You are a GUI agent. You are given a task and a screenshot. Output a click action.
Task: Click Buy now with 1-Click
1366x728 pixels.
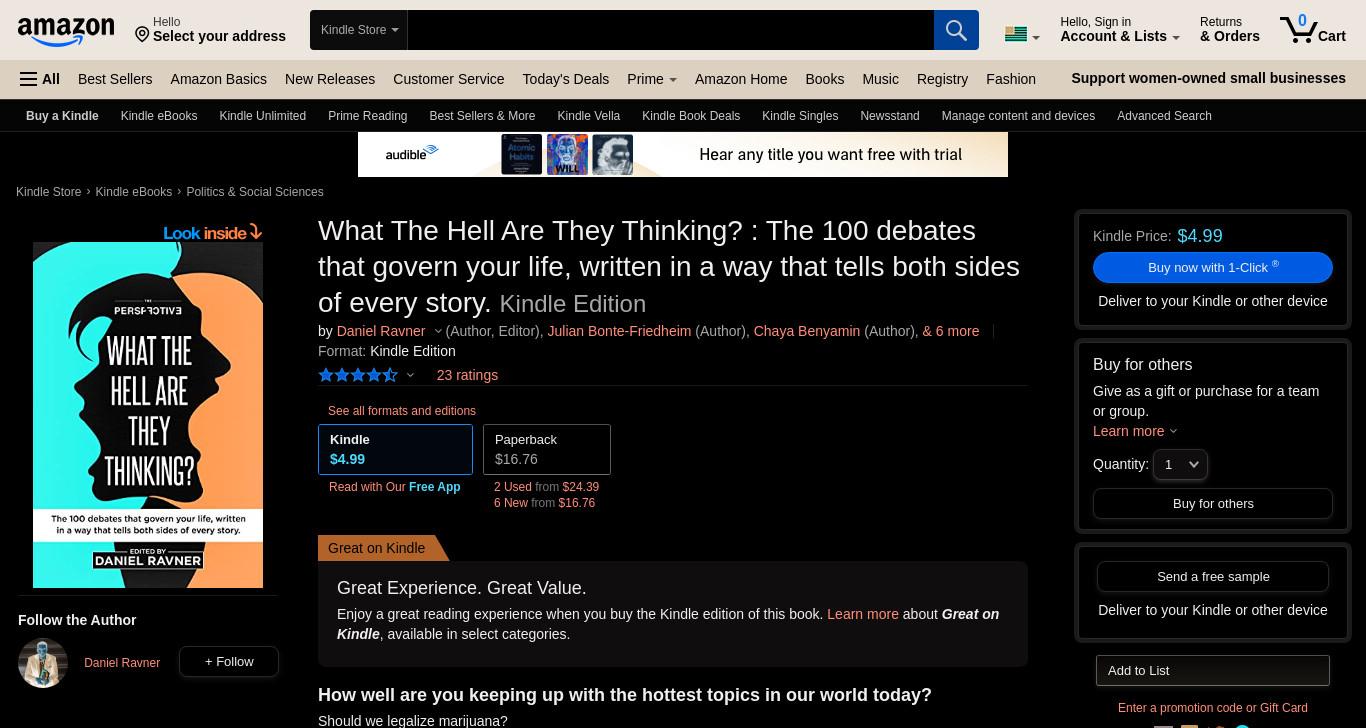point(1213,267)
